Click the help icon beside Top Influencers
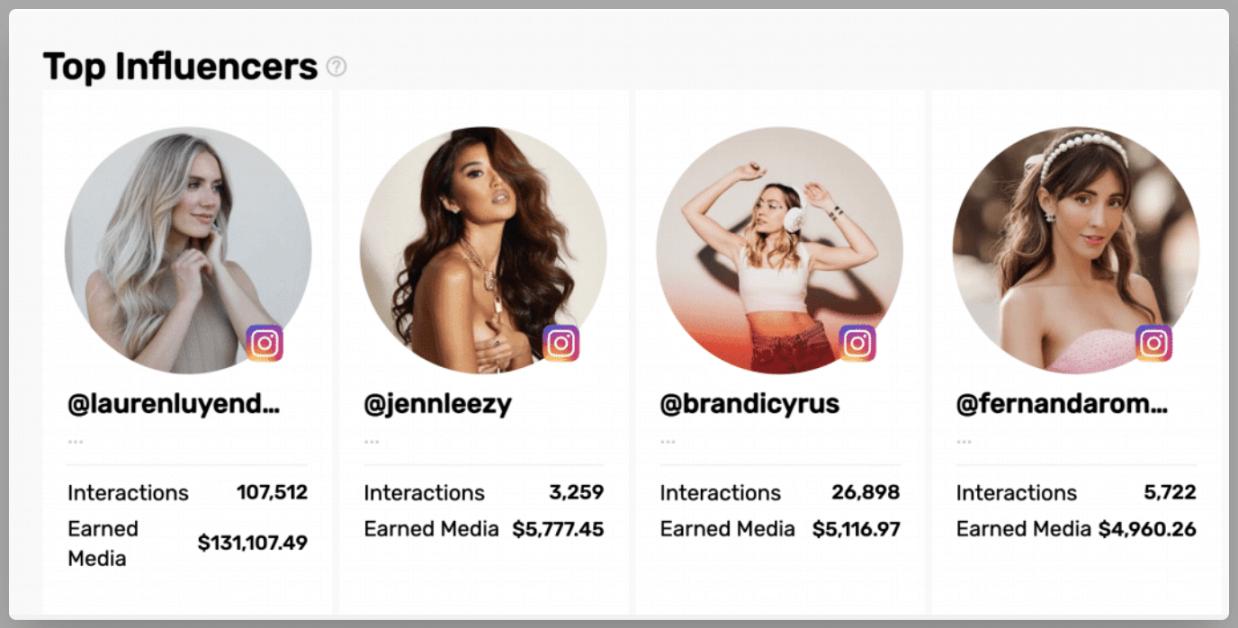This screenshot has height=628, width=1238. (337, 67)
